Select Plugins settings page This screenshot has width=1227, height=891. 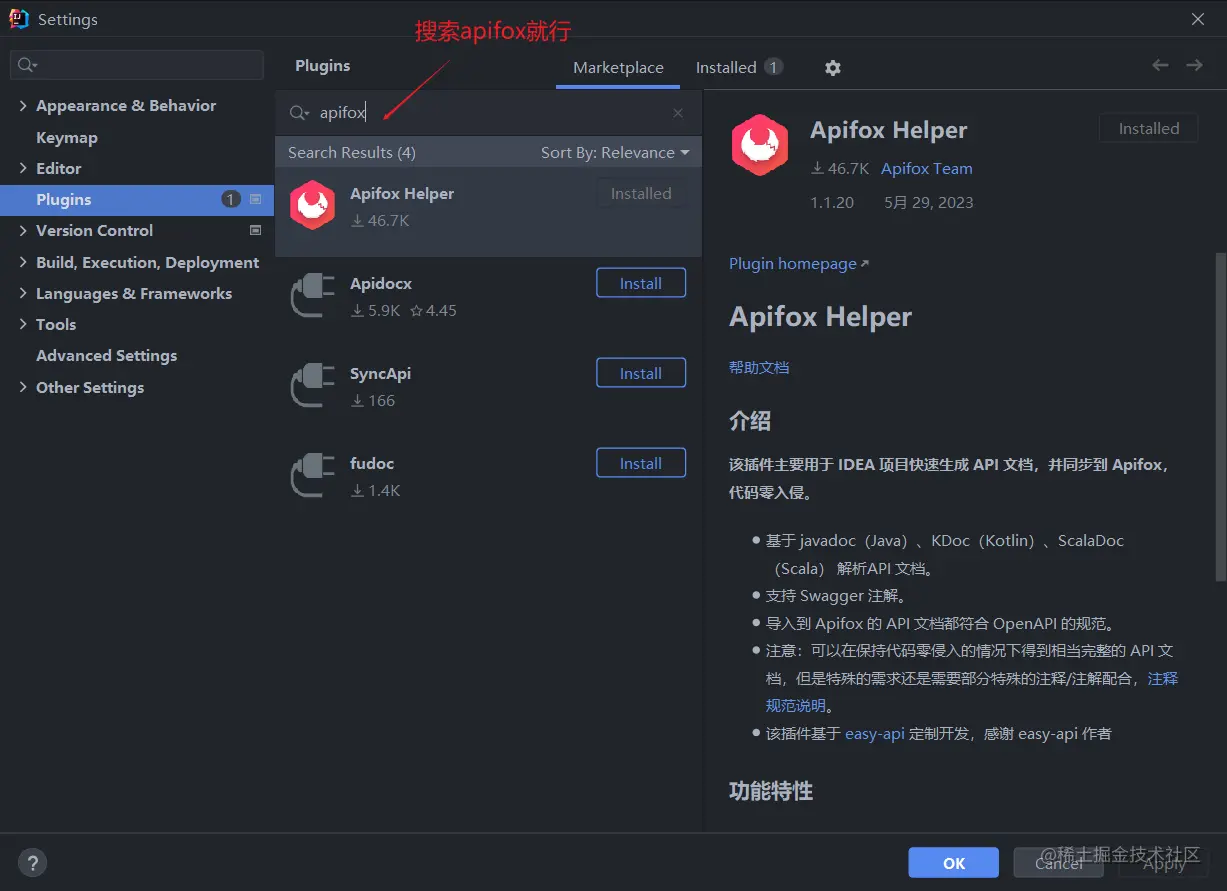click(137, 199)
